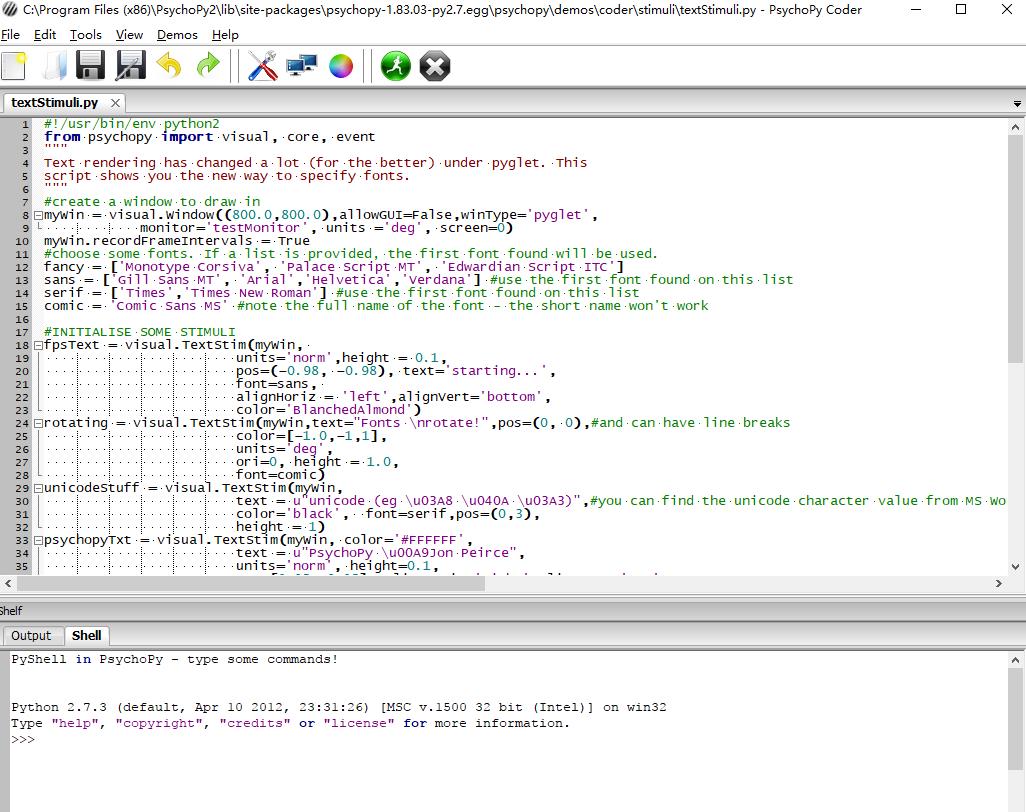Stop the script with X icon
The height and width of the screenshot is (812, 1026).
tap(435, 66)
